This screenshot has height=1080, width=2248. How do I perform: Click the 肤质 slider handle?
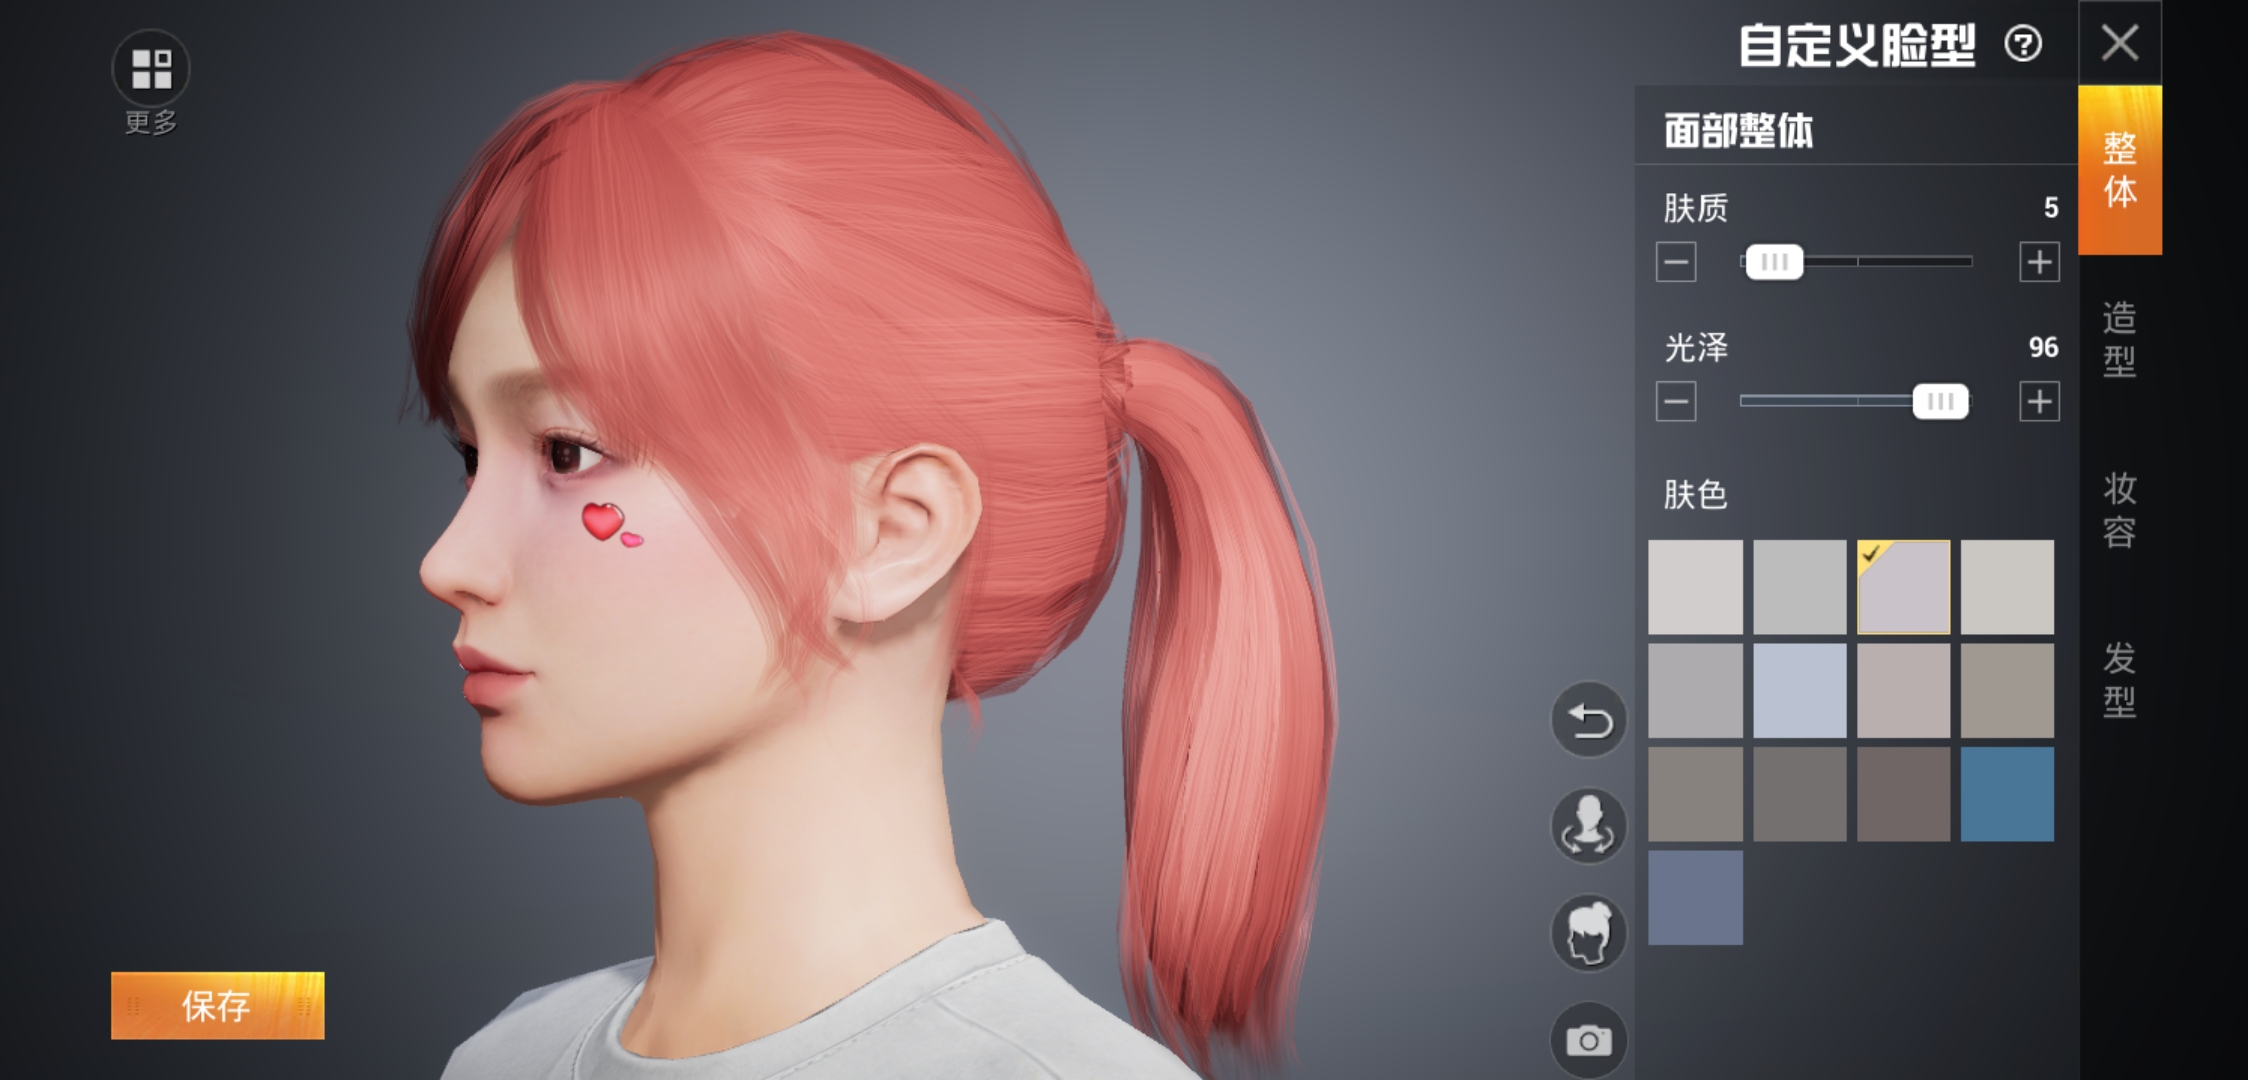pyautogui.click(x=1774, y=262)
